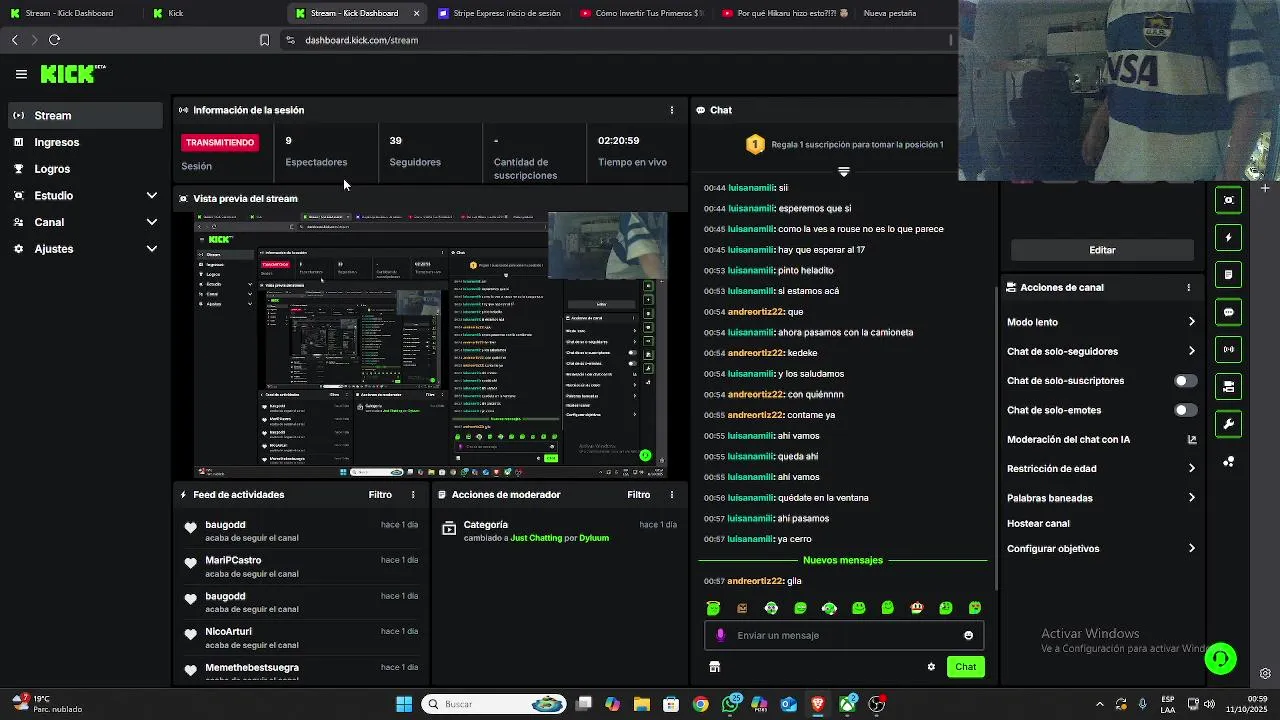Viewport: 1280px width, 720px height.
Task: Select the first green emote in chat bar
Action: point(713,608)
